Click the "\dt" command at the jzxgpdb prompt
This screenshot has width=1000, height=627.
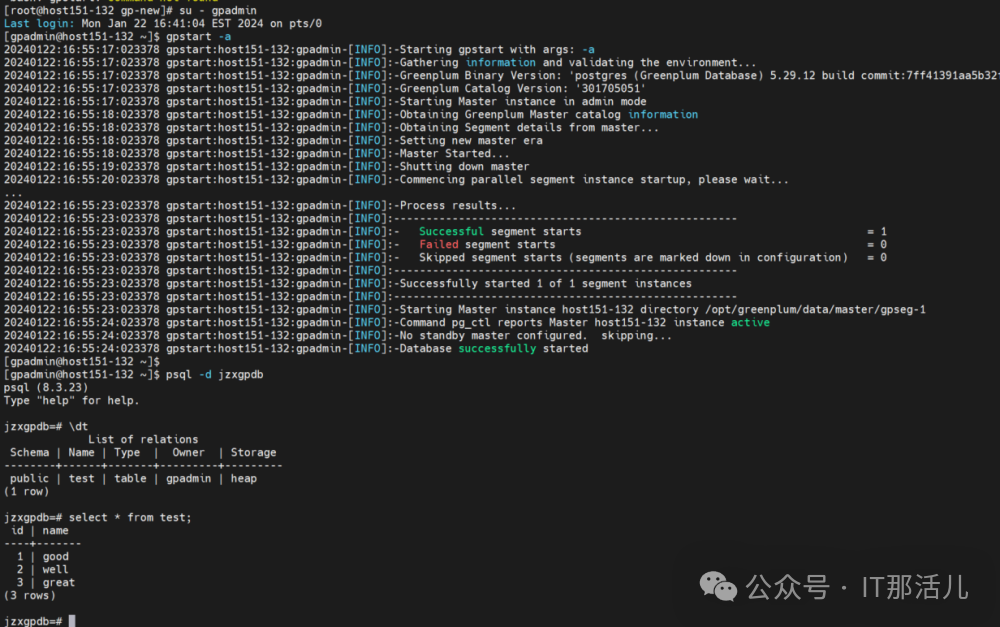[x=78, y=426]
